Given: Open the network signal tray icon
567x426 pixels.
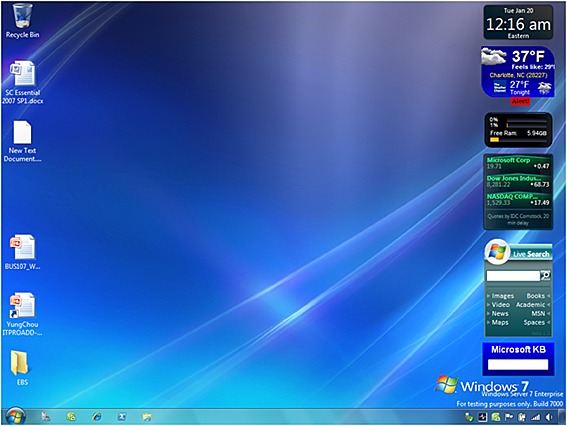Looking at the screenshot, I should click(x=536, y=417).
